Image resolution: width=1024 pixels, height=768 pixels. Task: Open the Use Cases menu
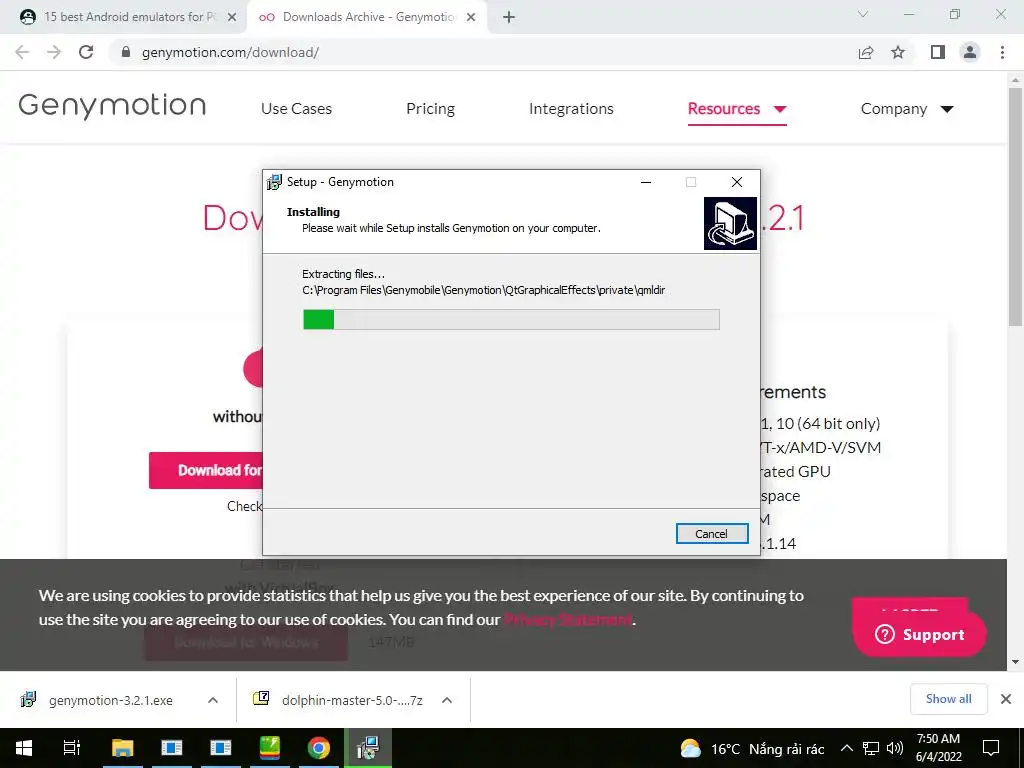click(296, 108)
